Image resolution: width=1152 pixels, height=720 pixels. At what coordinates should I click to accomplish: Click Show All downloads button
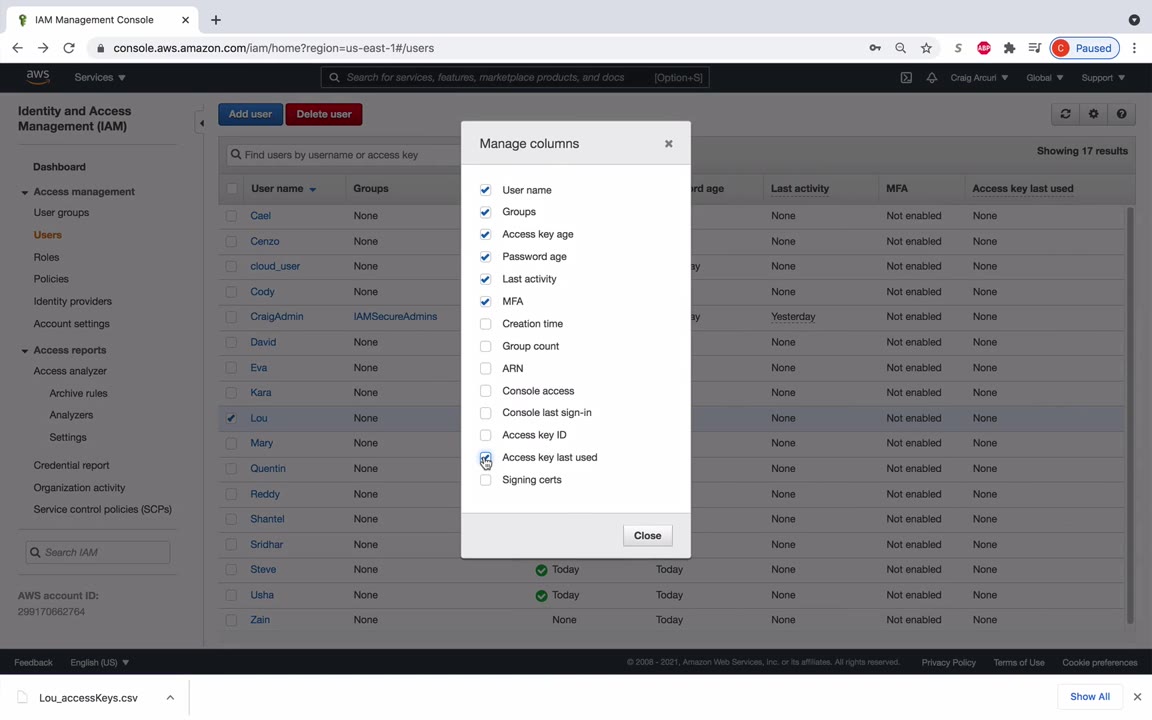[x=1090, y=696]
